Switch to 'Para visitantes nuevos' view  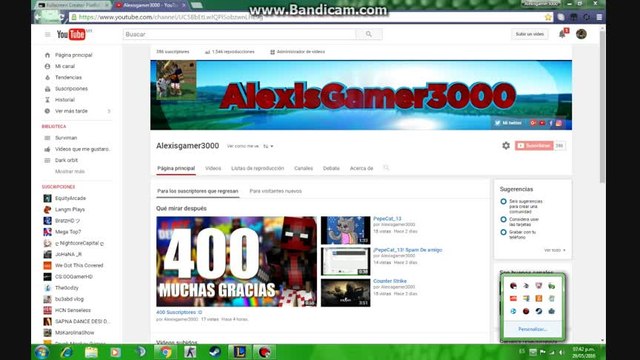click(x=276, y=191)
